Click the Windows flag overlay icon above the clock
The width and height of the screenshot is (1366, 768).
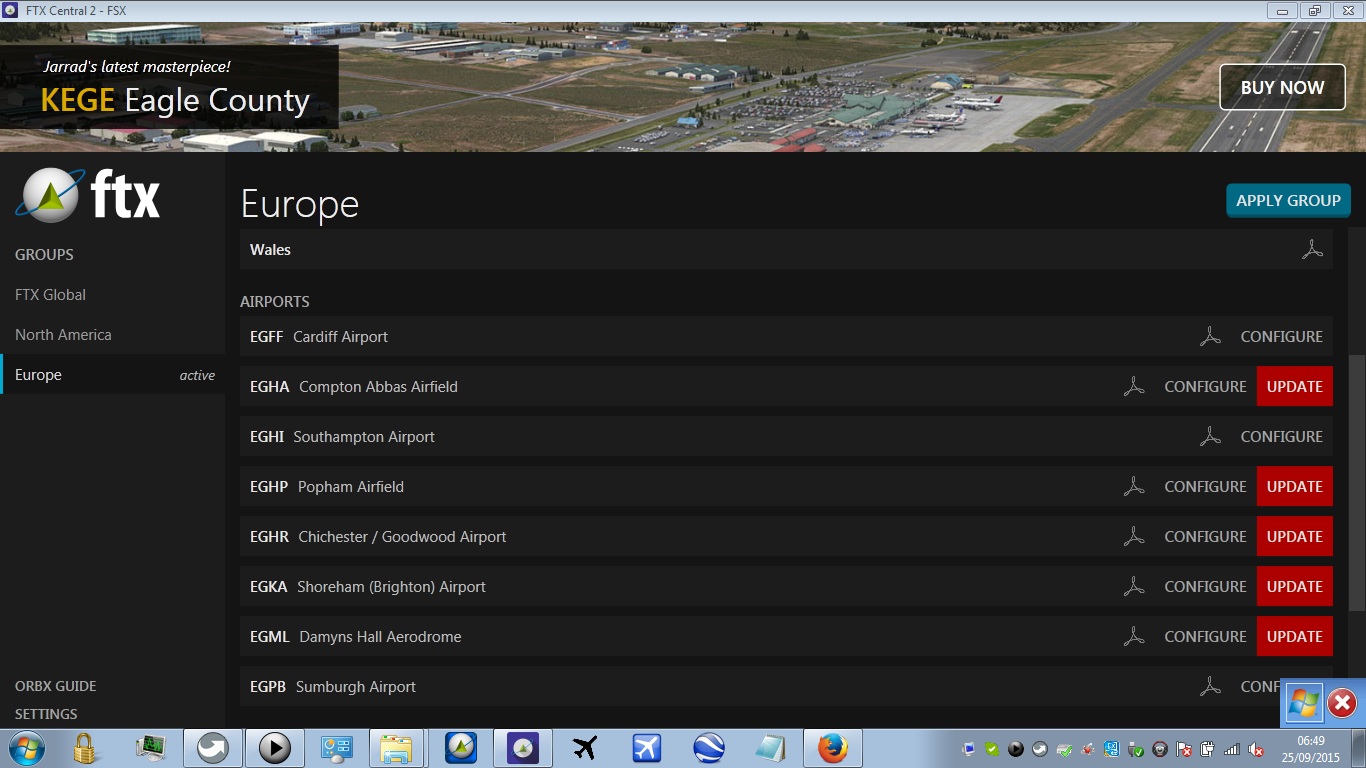pos(1303,704)
